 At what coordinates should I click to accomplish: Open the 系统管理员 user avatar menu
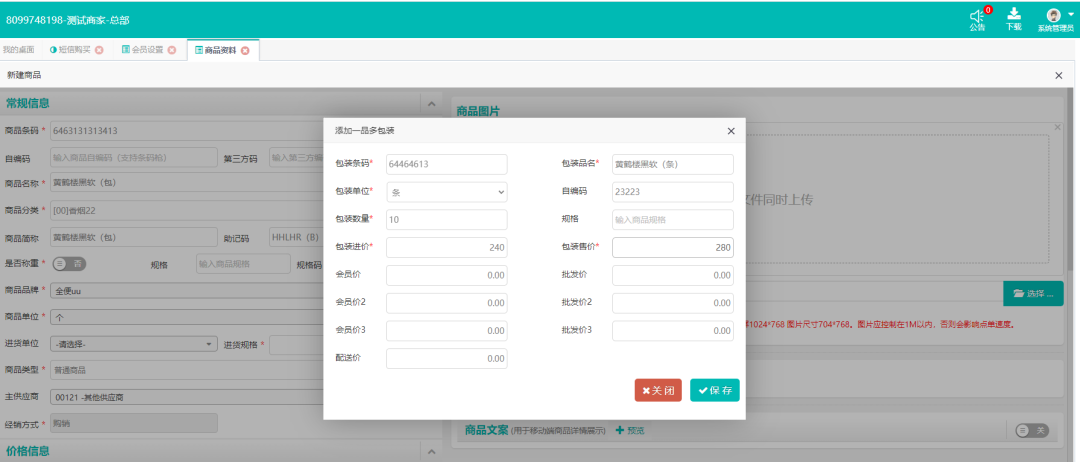pyautogui.click(x=1054, y=16)
